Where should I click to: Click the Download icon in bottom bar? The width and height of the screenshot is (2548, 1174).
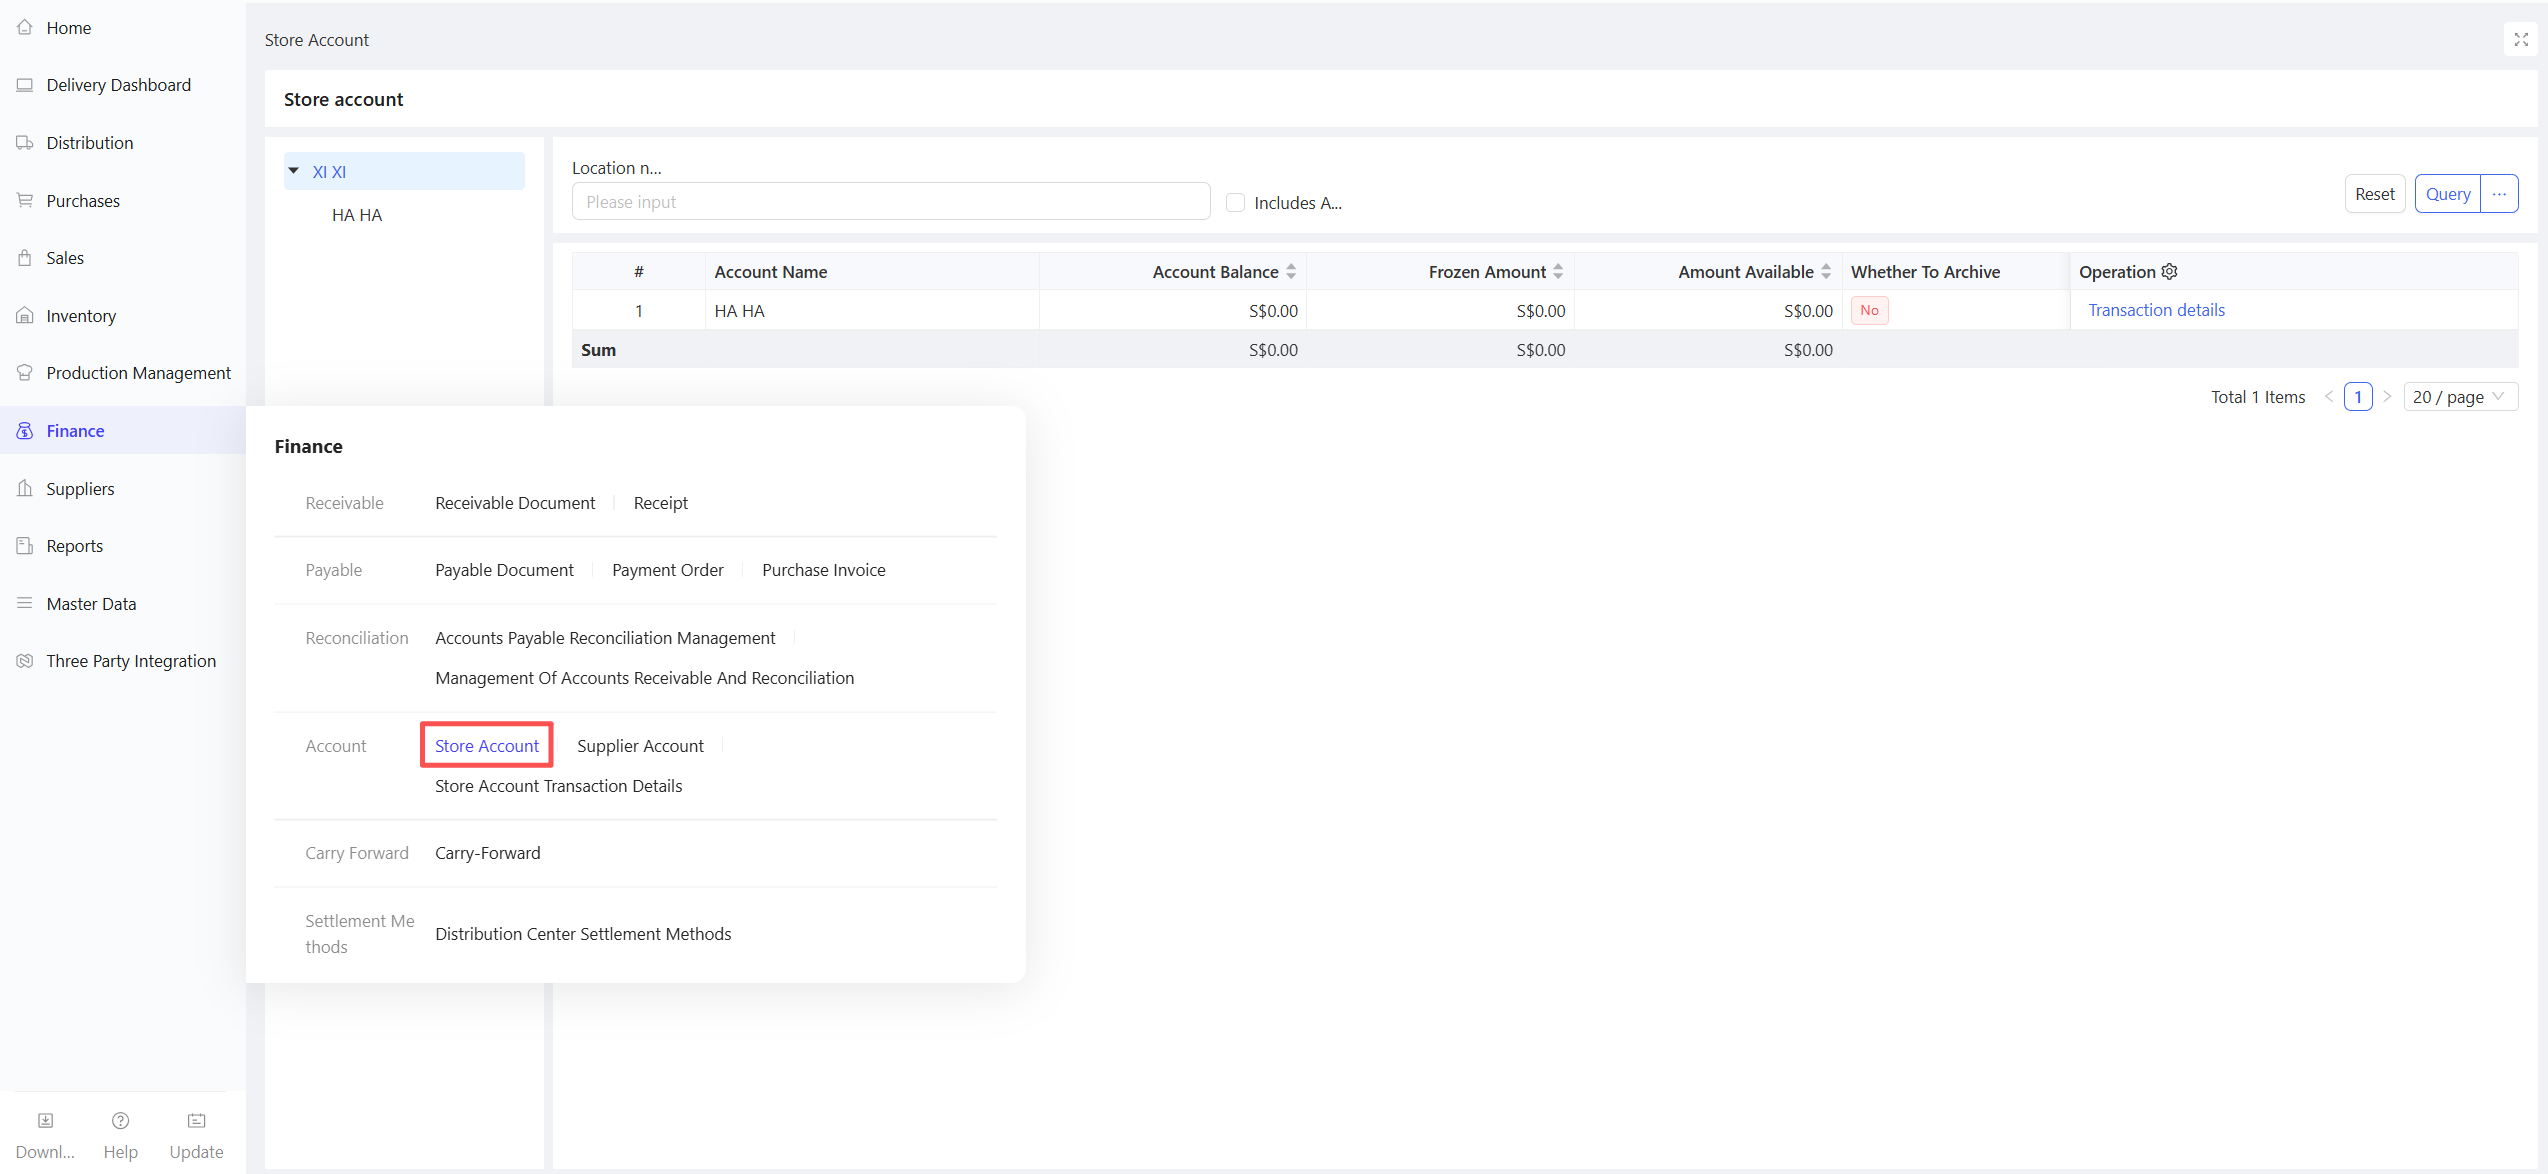tap(45, 1121)
